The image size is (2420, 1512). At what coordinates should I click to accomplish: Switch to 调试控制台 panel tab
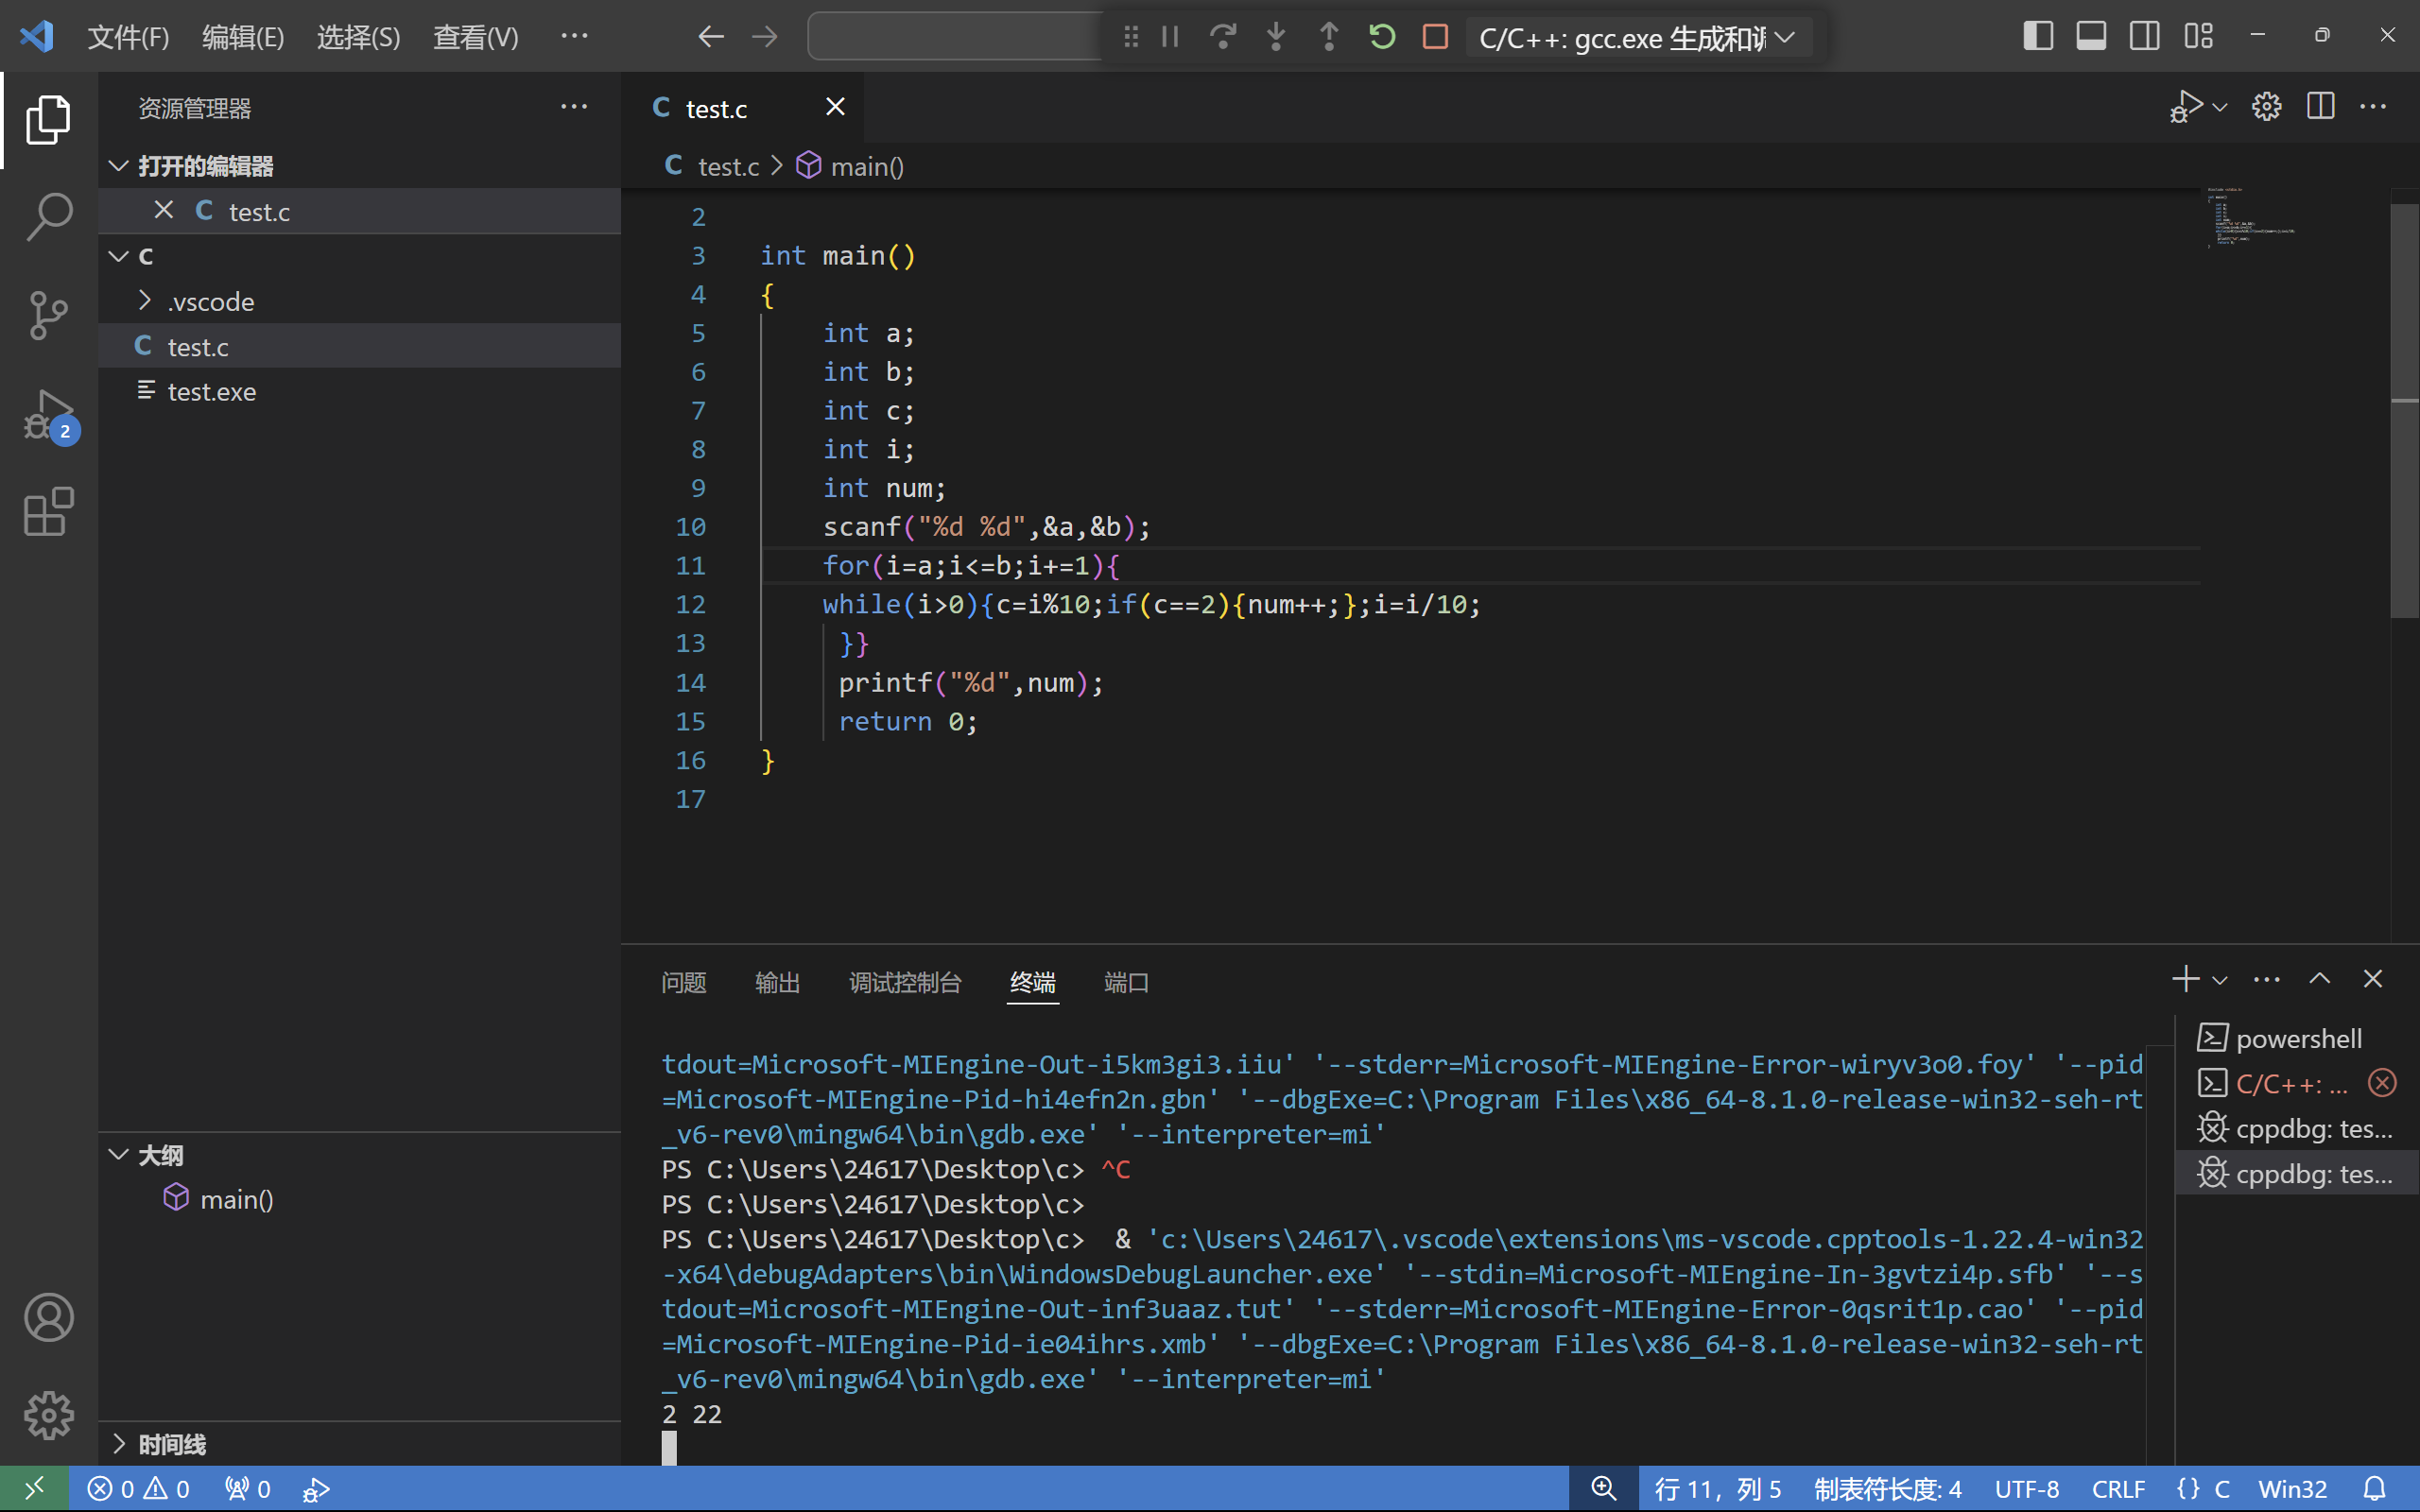(904, 982)
